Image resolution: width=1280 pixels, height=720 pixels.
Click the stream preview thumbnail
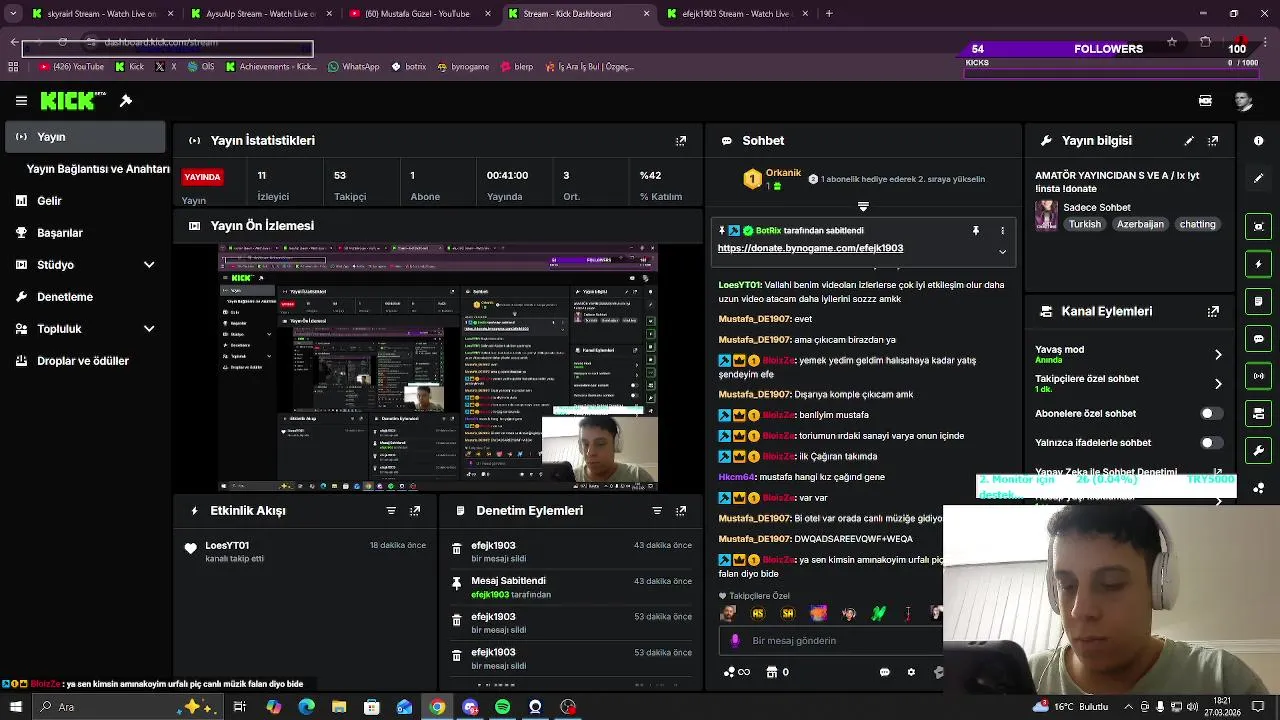click(x=439, y=368)
